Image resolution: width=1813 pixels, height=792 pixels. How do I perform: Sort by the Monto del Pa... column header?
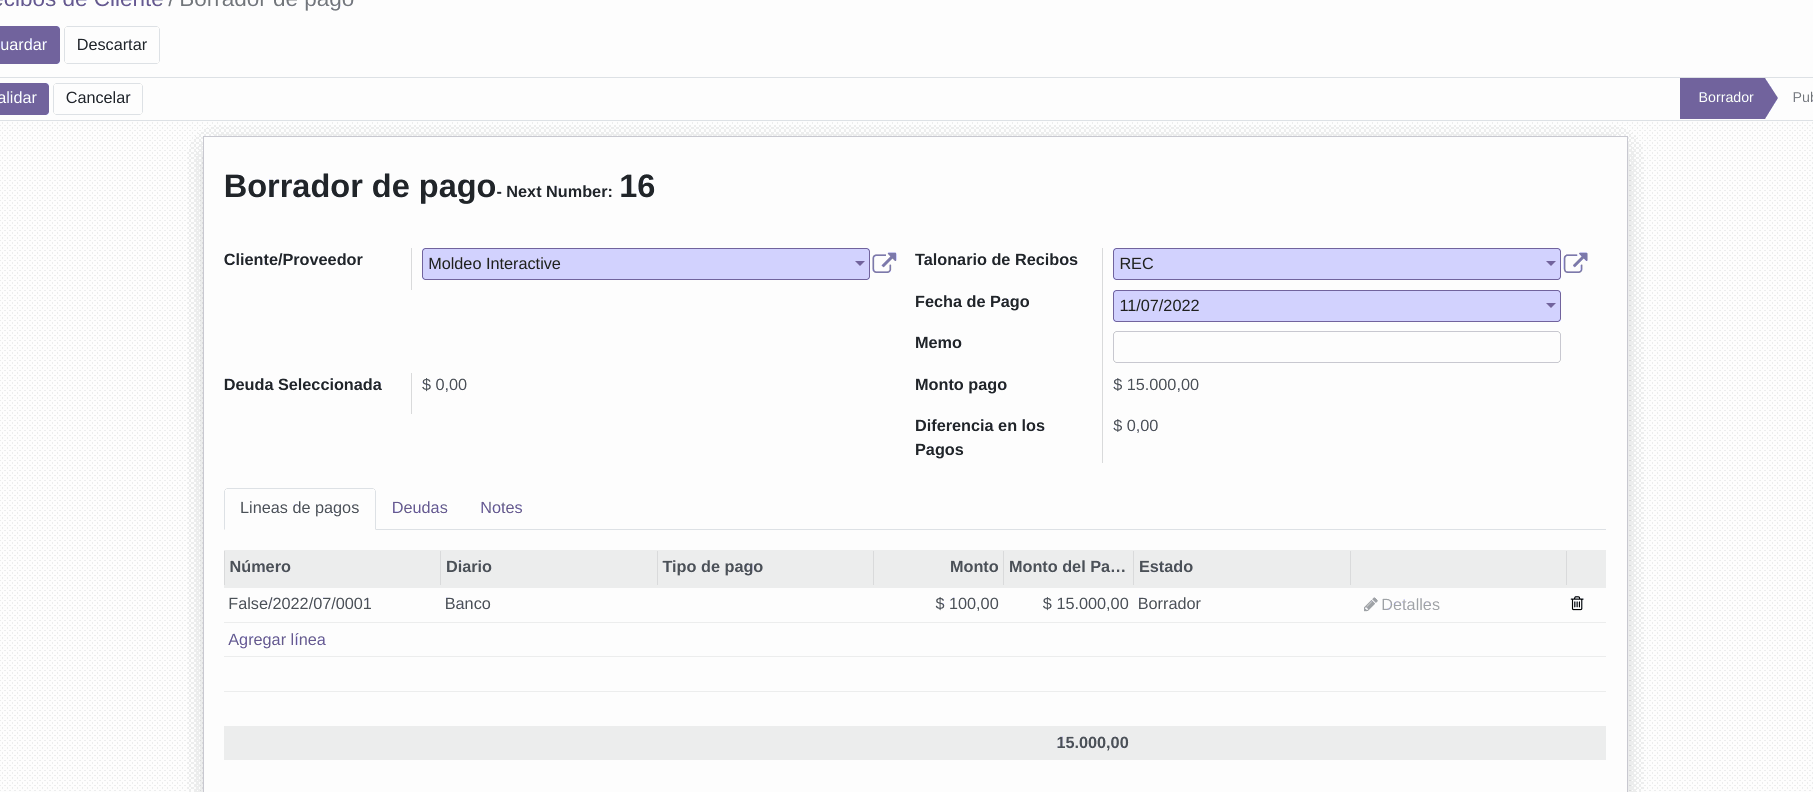(1068, 567)
